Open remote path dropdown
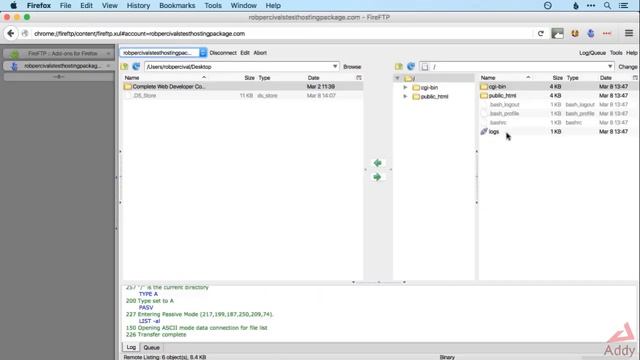640x360 pixels. [610, 67]
